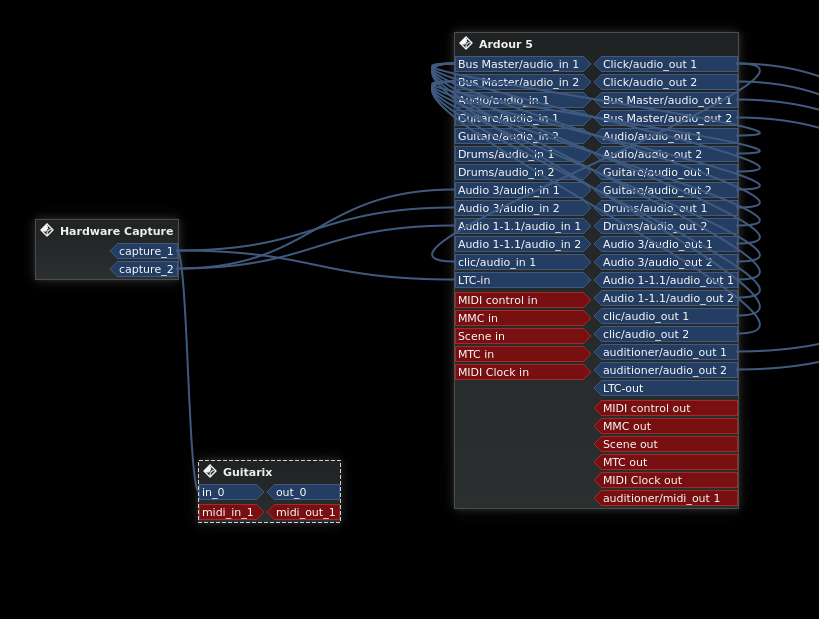
Task: Click the Guitarix in_0 port
Action: pyautogui.click(x=231, y=492)
